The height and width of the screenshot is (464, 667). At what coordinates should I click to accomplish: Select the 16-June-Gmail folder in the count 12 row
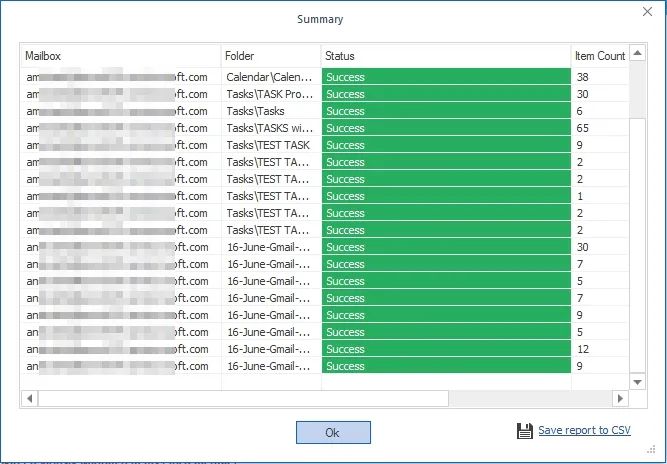(271, 349)
